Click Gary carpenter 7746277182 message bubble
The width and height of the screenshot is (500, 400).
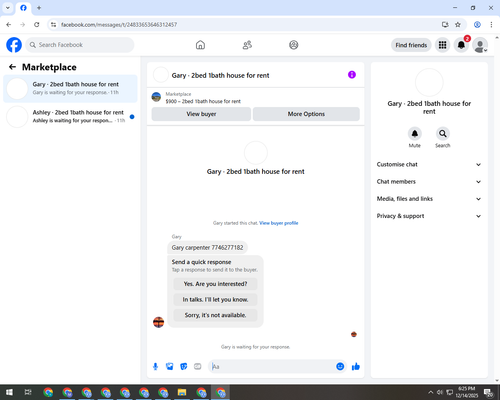tap(207, 247)
